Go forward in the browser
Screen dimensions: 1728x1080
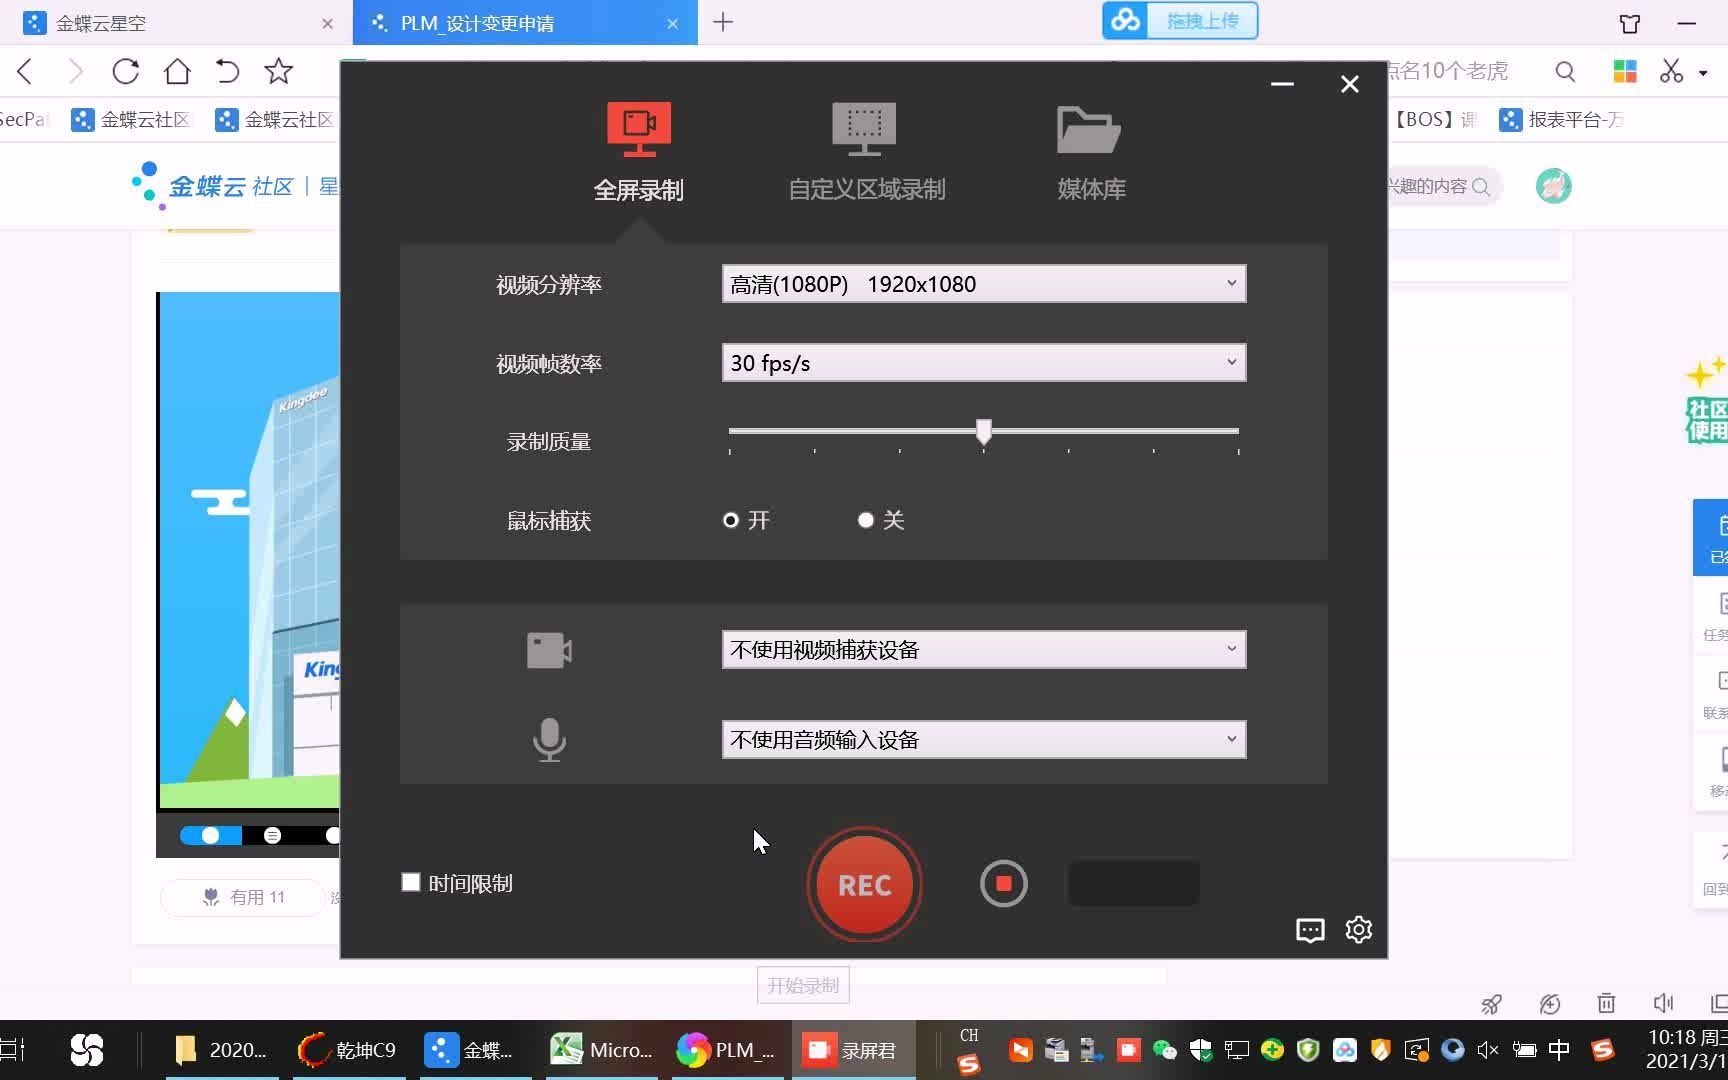click(75, 71)
